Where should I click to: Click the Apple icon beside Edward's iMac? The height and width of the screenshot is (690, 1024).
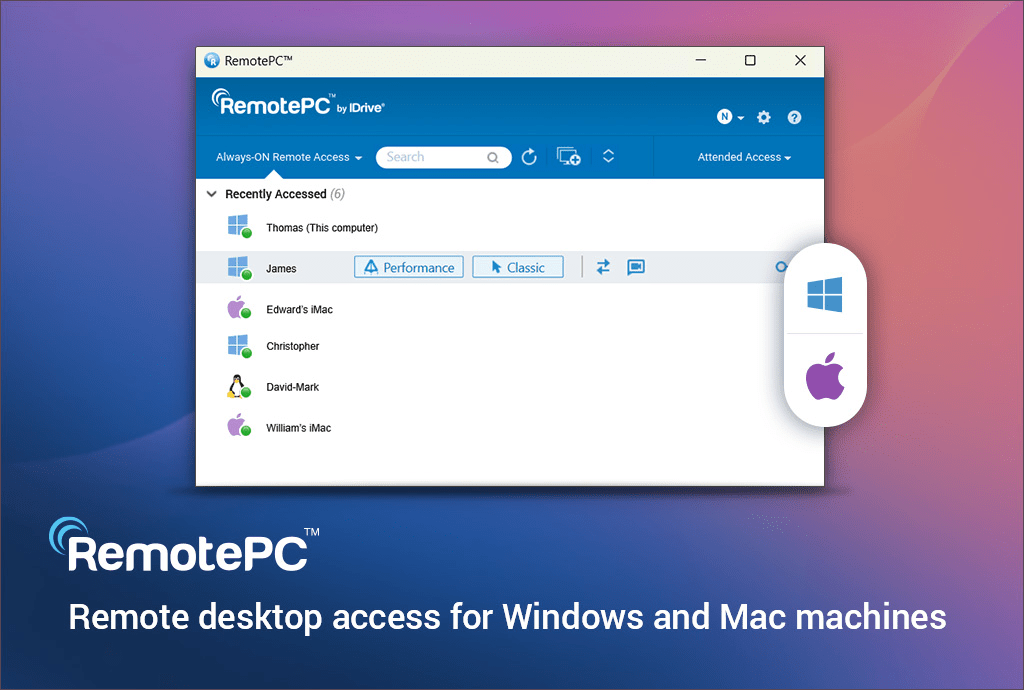click(239, 307)
